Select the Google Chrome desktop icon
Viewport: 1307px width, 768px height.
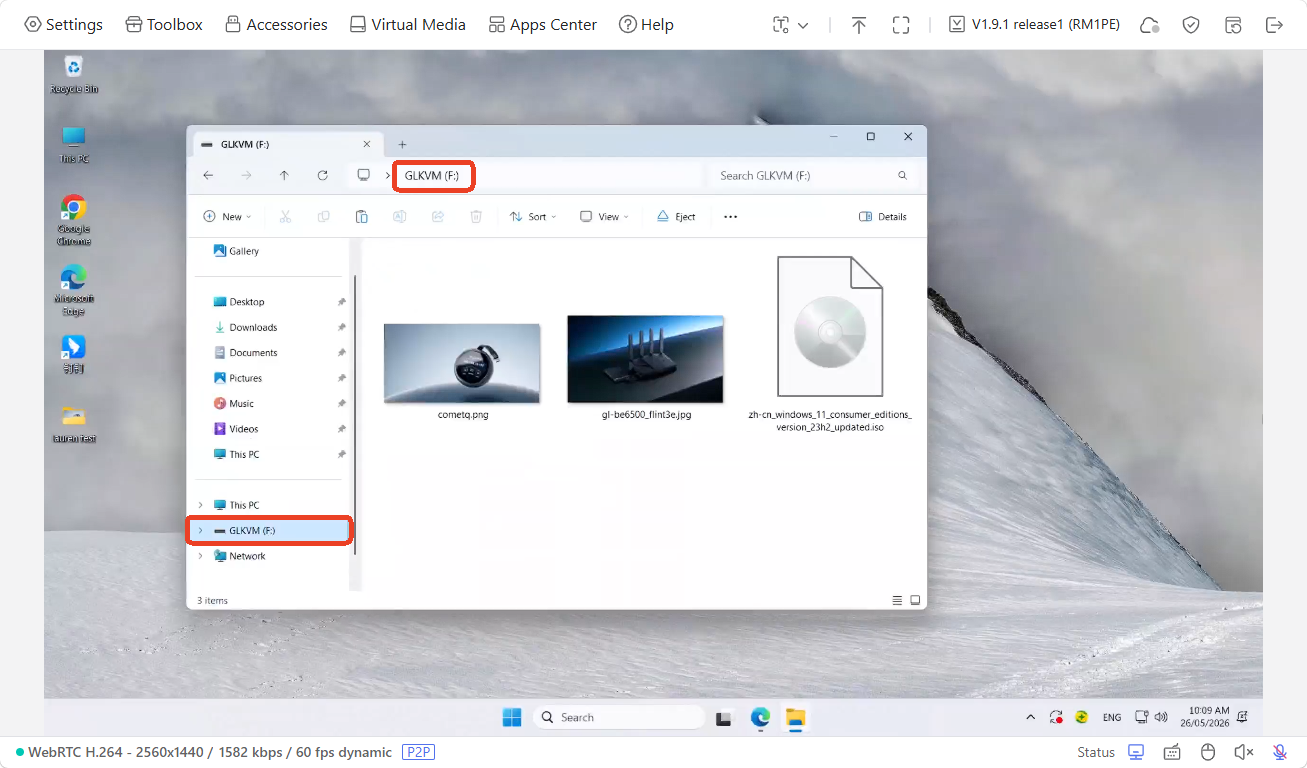click(74, 220)
